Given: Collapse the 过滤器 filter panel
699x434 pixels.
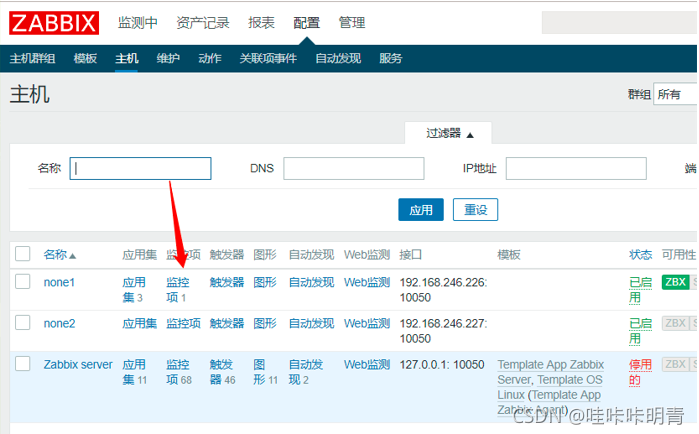Looking at the screenshot, I should [x=449, y=133].
